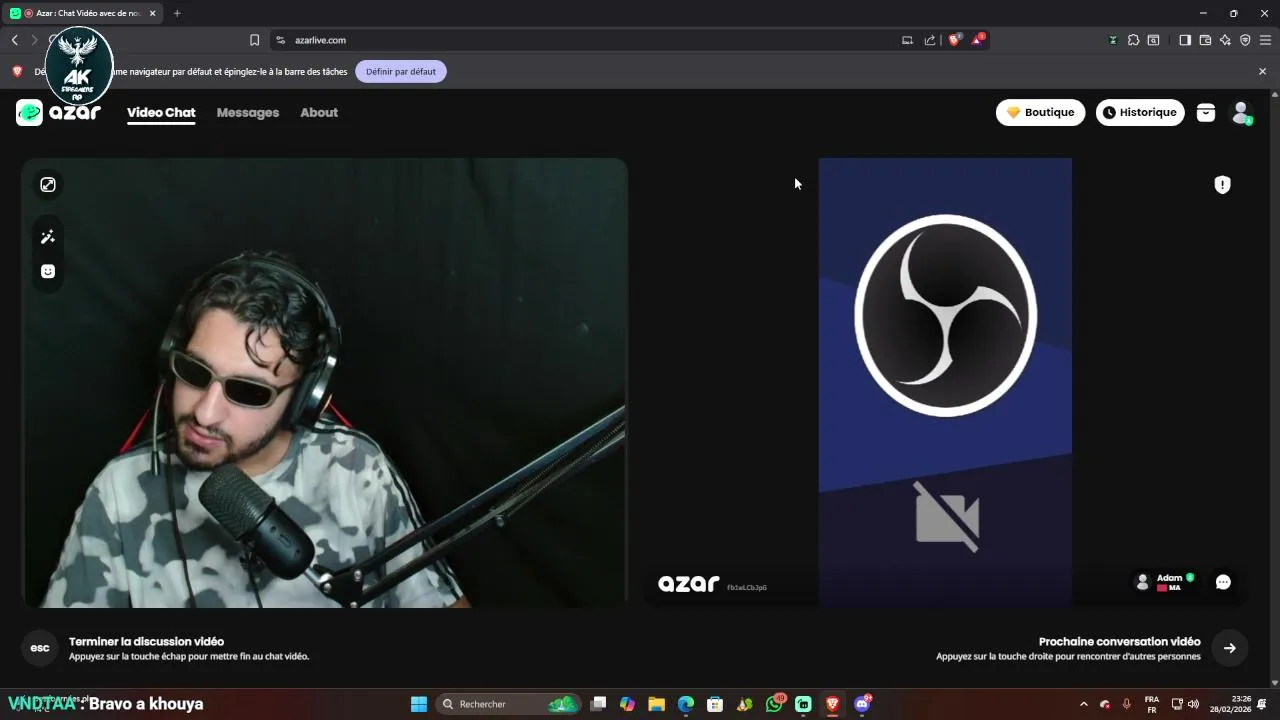This screenshot has height=720, width=1280.
Task: Open the chat bubble icon near Adam
Action: point(1223,582)
